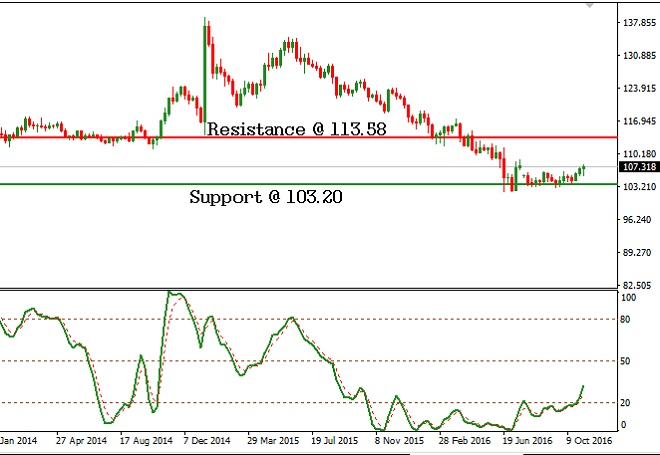
Task: Click price scale value 103.210
Action: tap(639, 186)
